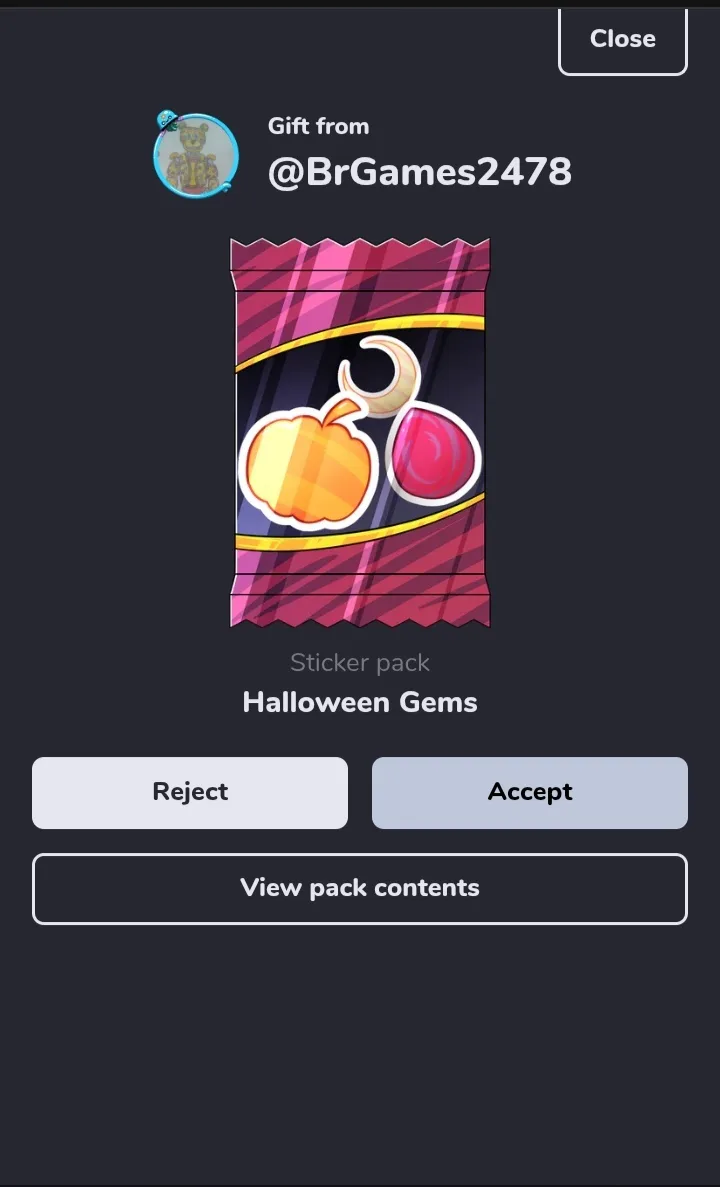
Task: View pack contents of Halloween Gems
Action: click(x=360, y=889)
